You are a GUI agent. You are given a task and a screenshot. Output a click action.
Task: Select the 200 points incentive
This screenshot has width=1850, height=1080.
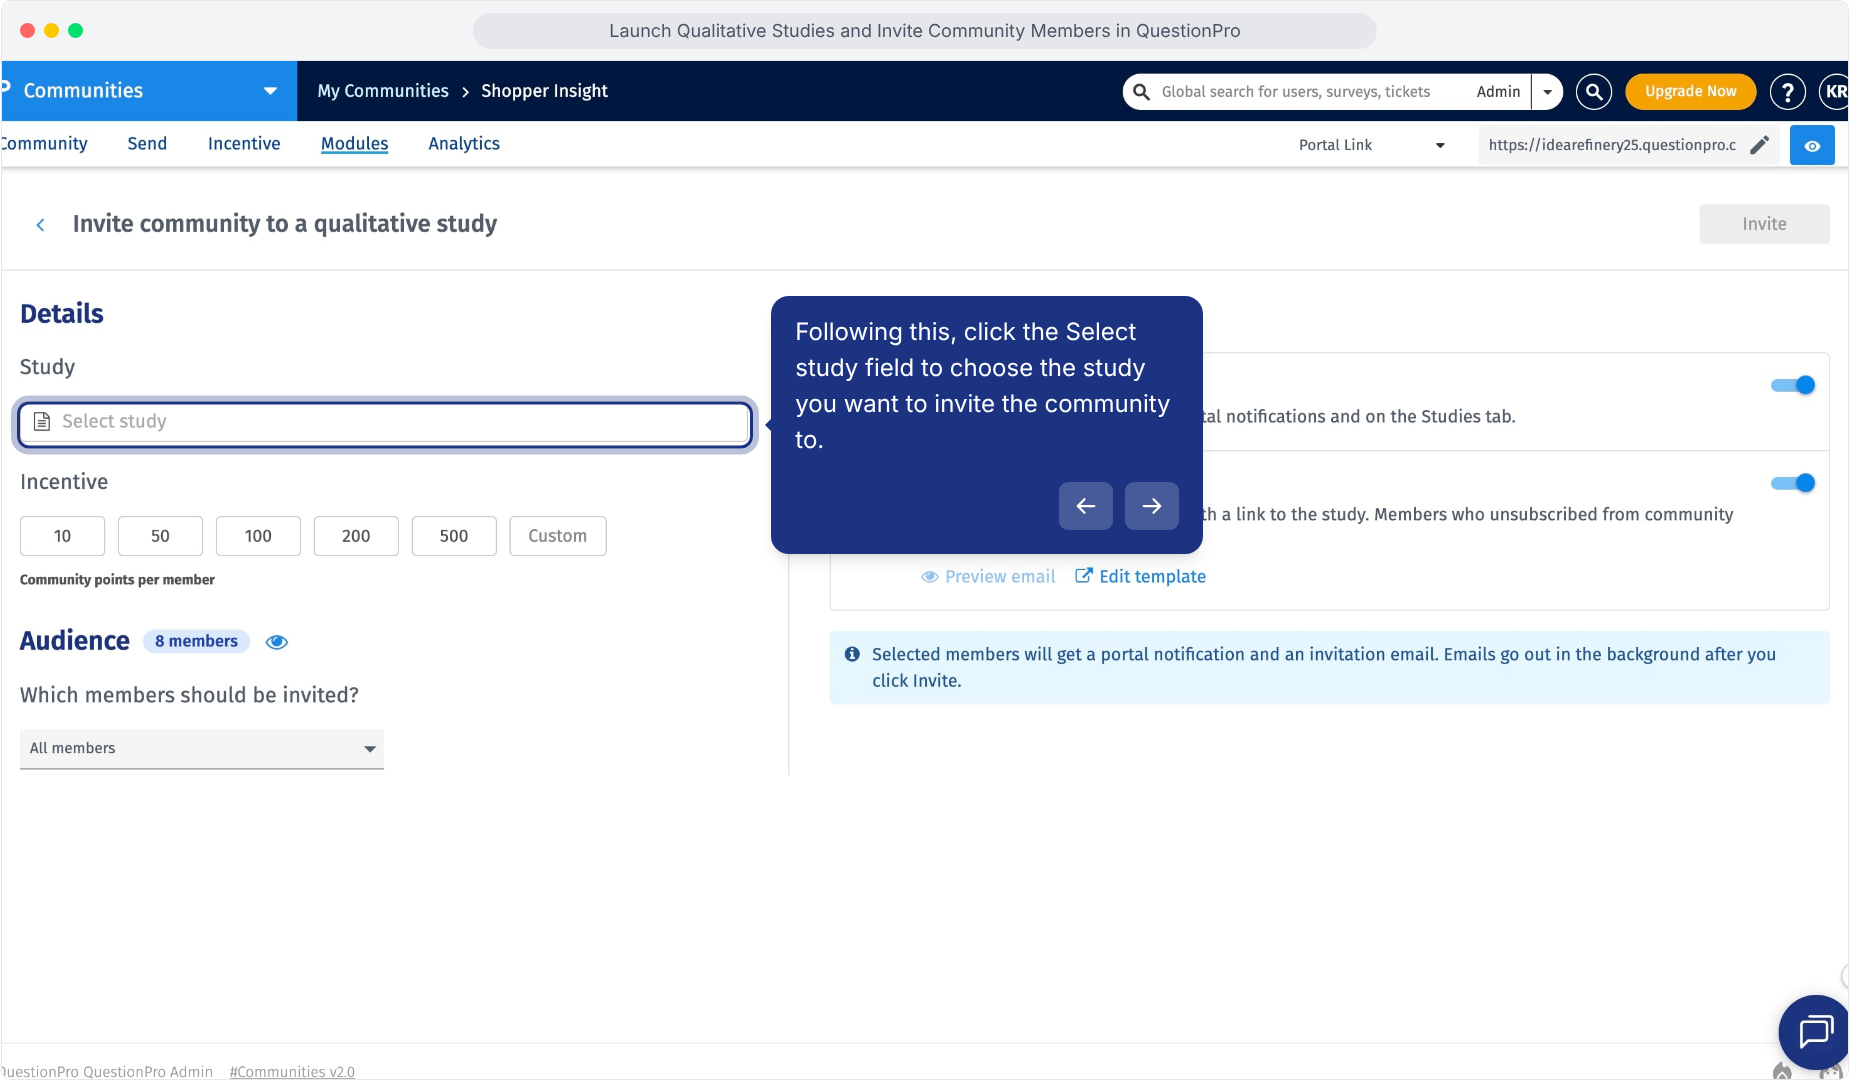pos(356,536)
